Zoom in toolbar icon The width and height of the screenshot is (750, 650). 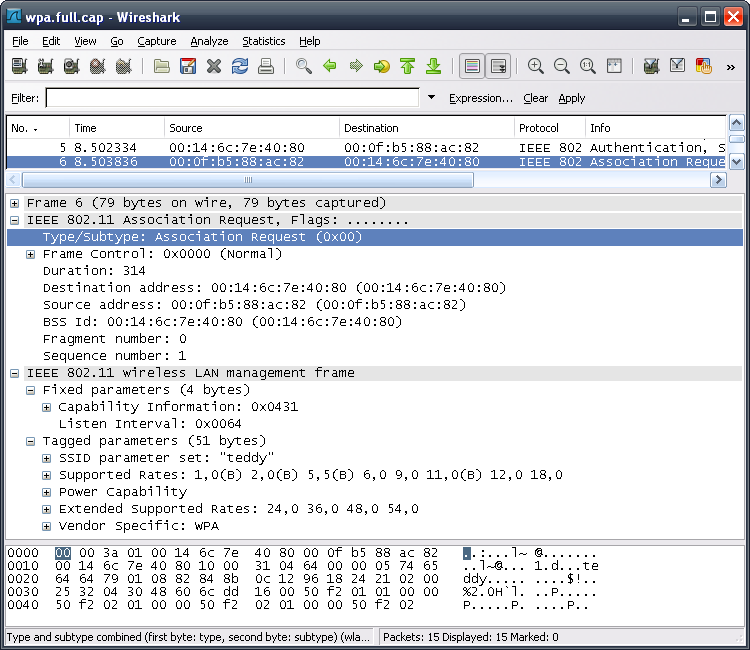point(536,66)
